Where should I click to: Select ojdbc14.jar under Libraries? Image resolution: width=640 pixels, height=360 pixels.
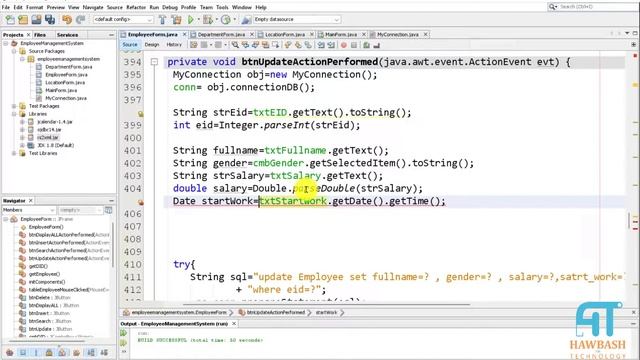[49, 129]
